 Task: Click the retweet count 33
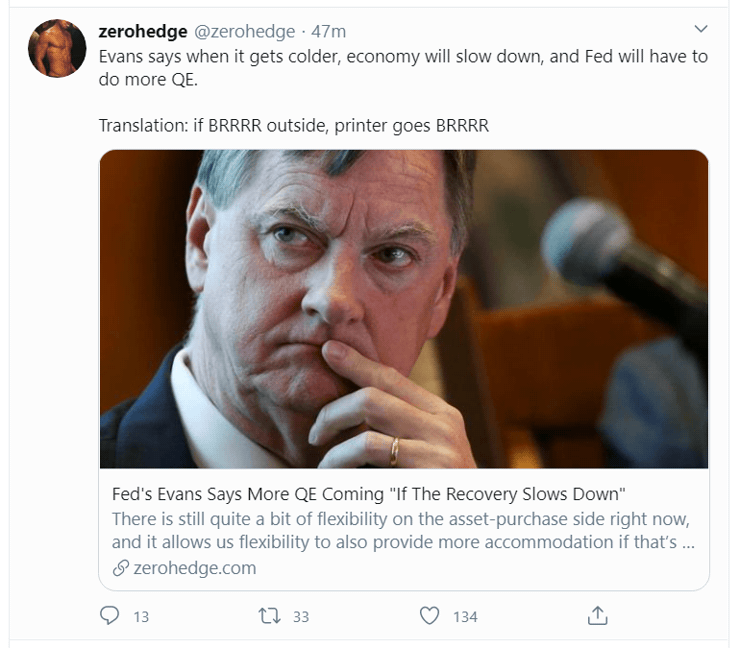click(x=300, y=617)
